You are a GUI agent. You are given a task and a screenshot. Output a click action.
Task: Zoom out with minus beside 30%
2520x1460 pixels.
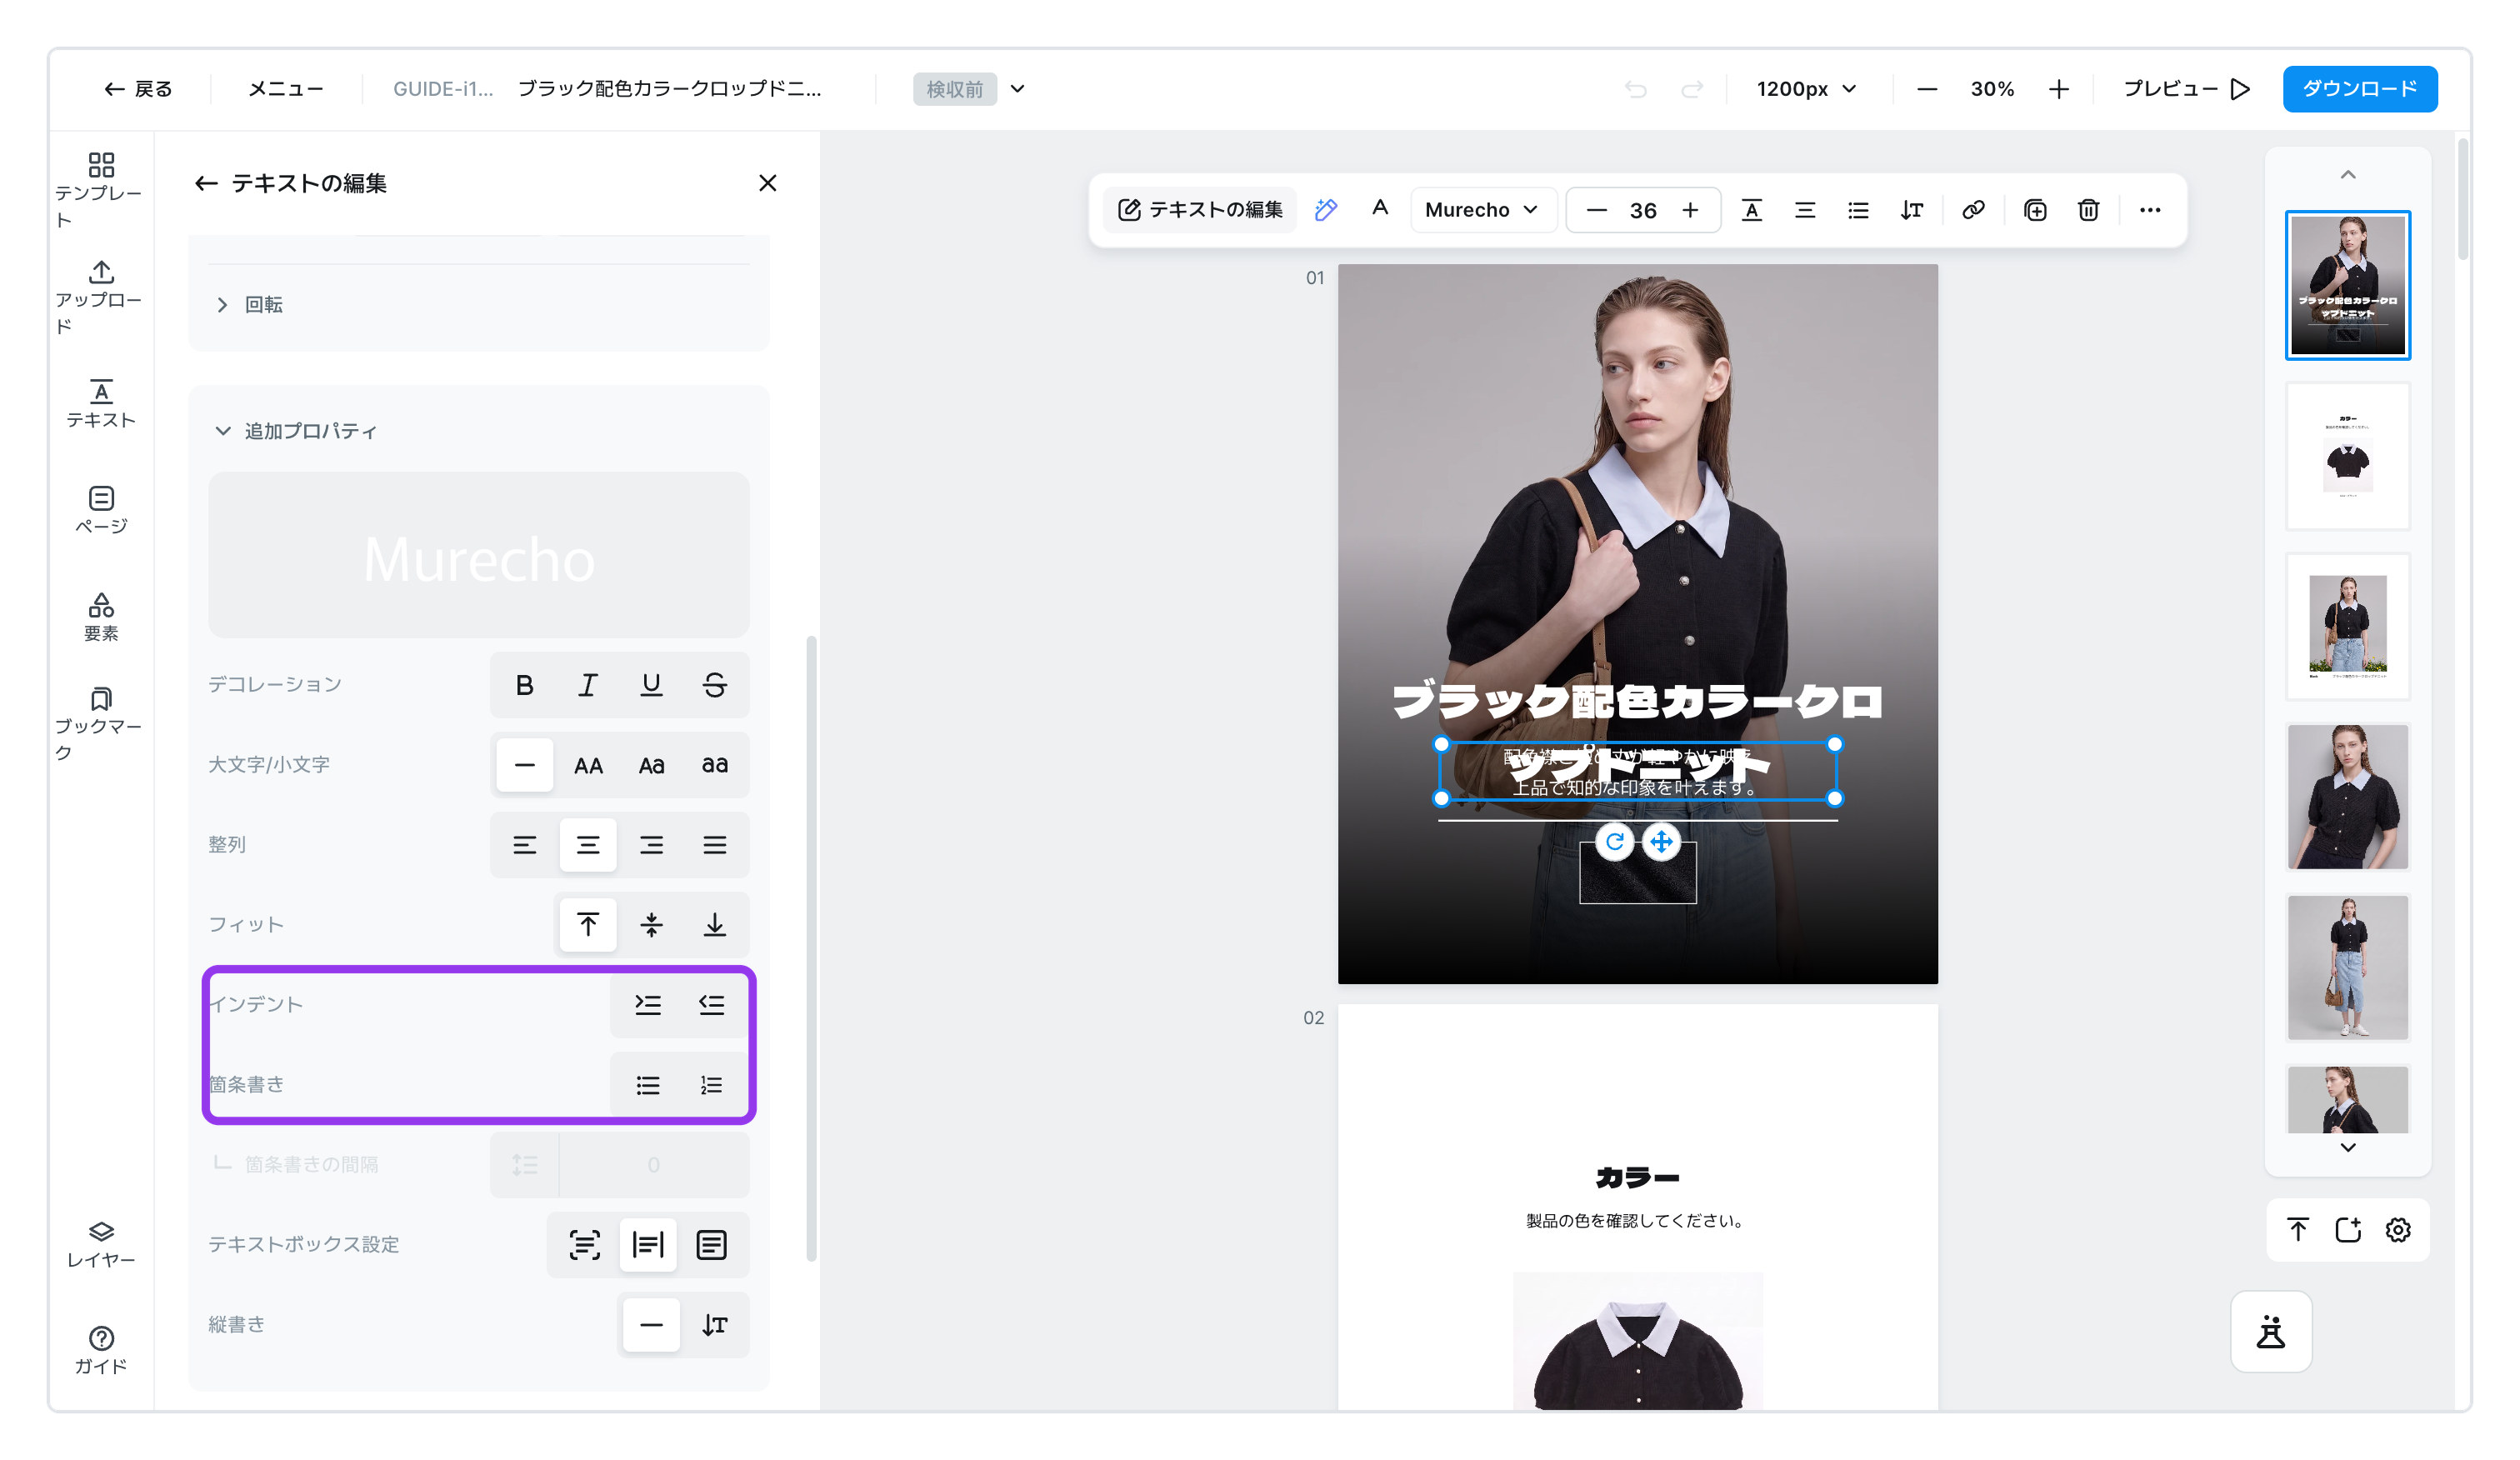[1927, 89]
